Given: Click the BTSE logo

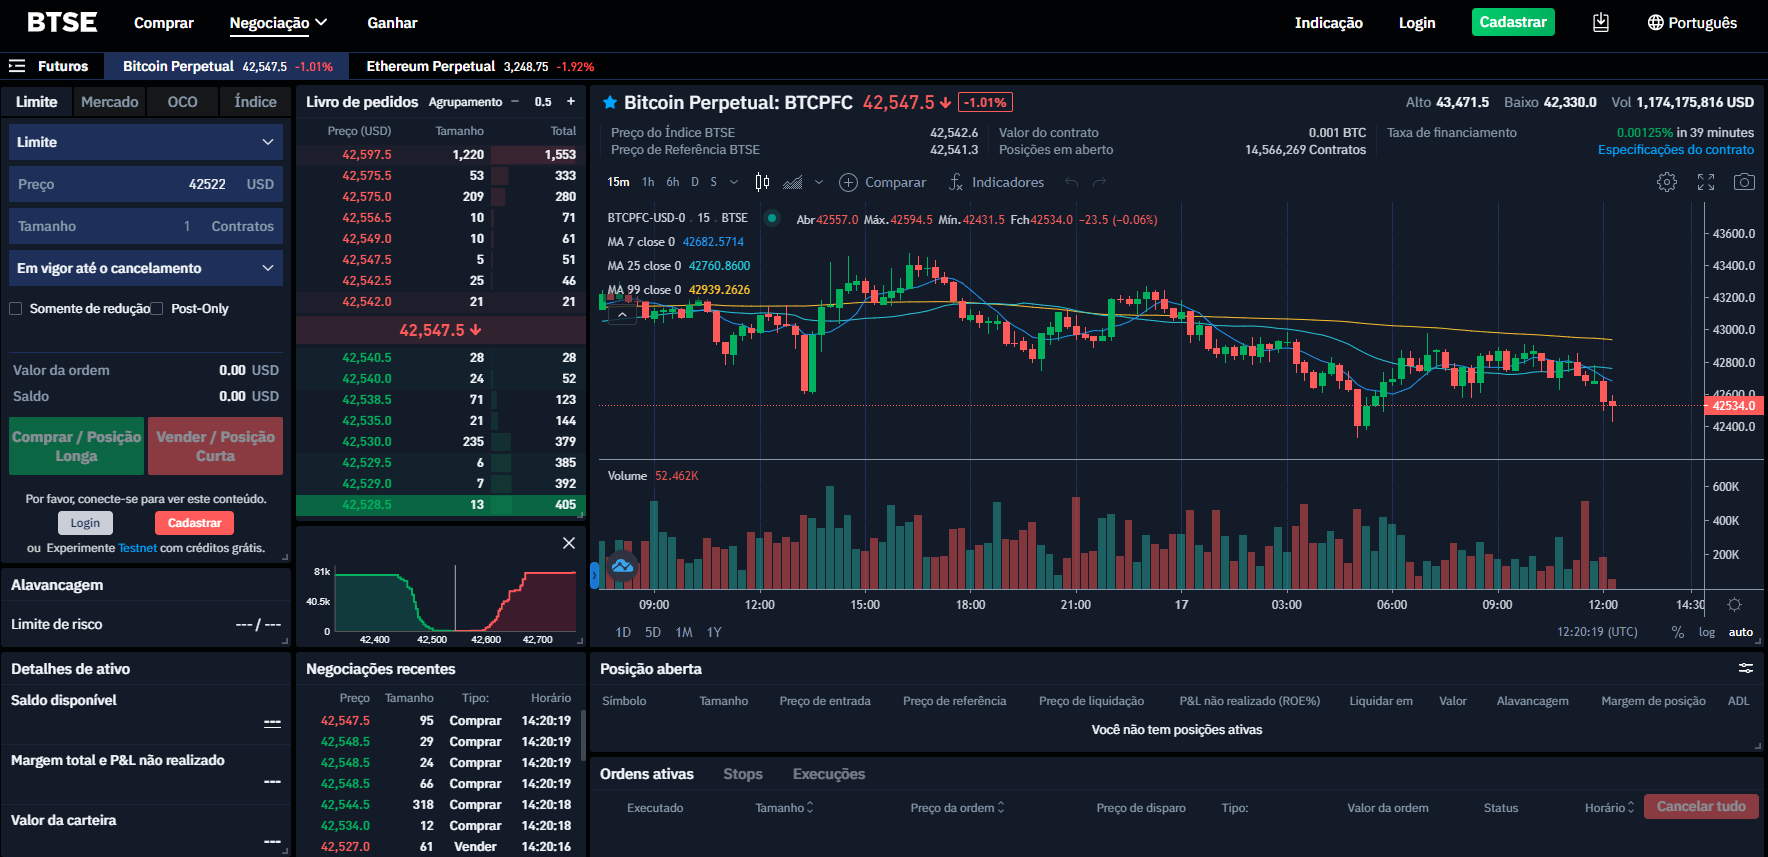Looking at the screenshot, I should 62,22.
